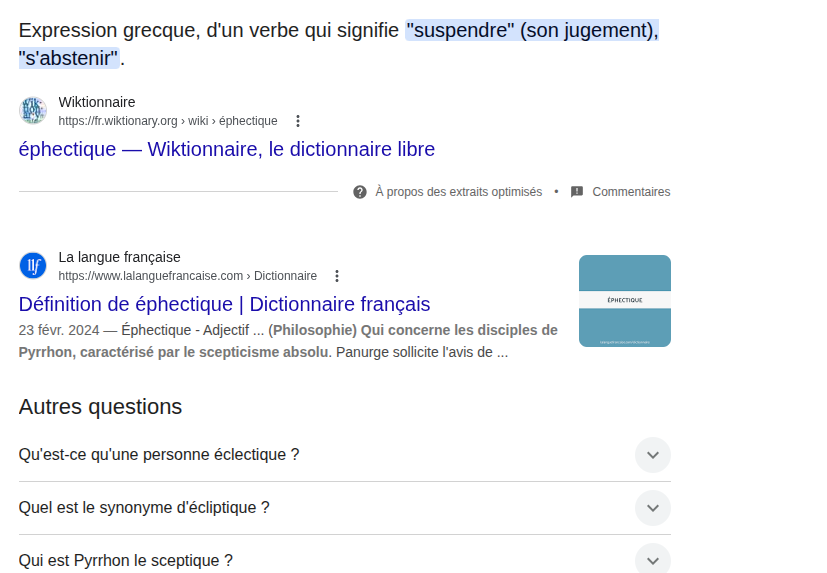Open the three-dot menu beside the Wiktionnaire URL
The width and height of the screenshot is (827, 573).
click(x=298, y=121)
